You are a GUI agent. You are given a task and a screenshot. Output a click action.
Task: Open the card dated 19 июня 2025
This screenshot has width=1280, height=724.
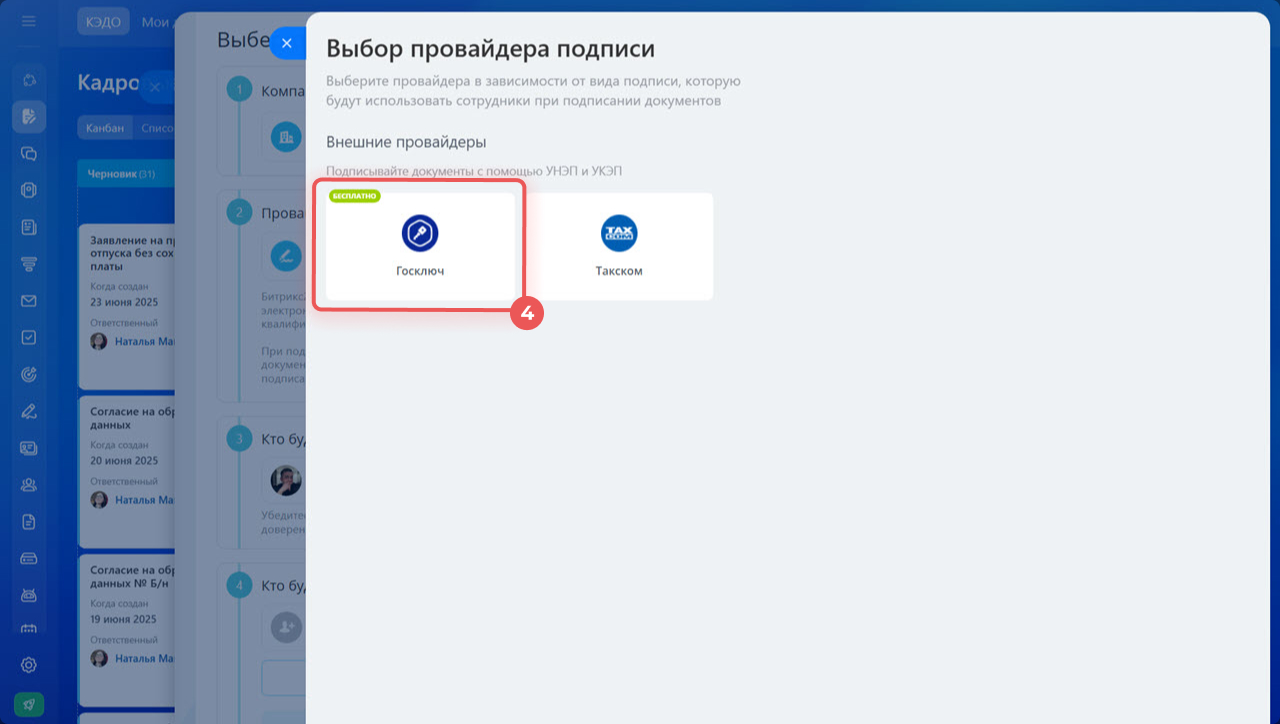tap(127, 630)
